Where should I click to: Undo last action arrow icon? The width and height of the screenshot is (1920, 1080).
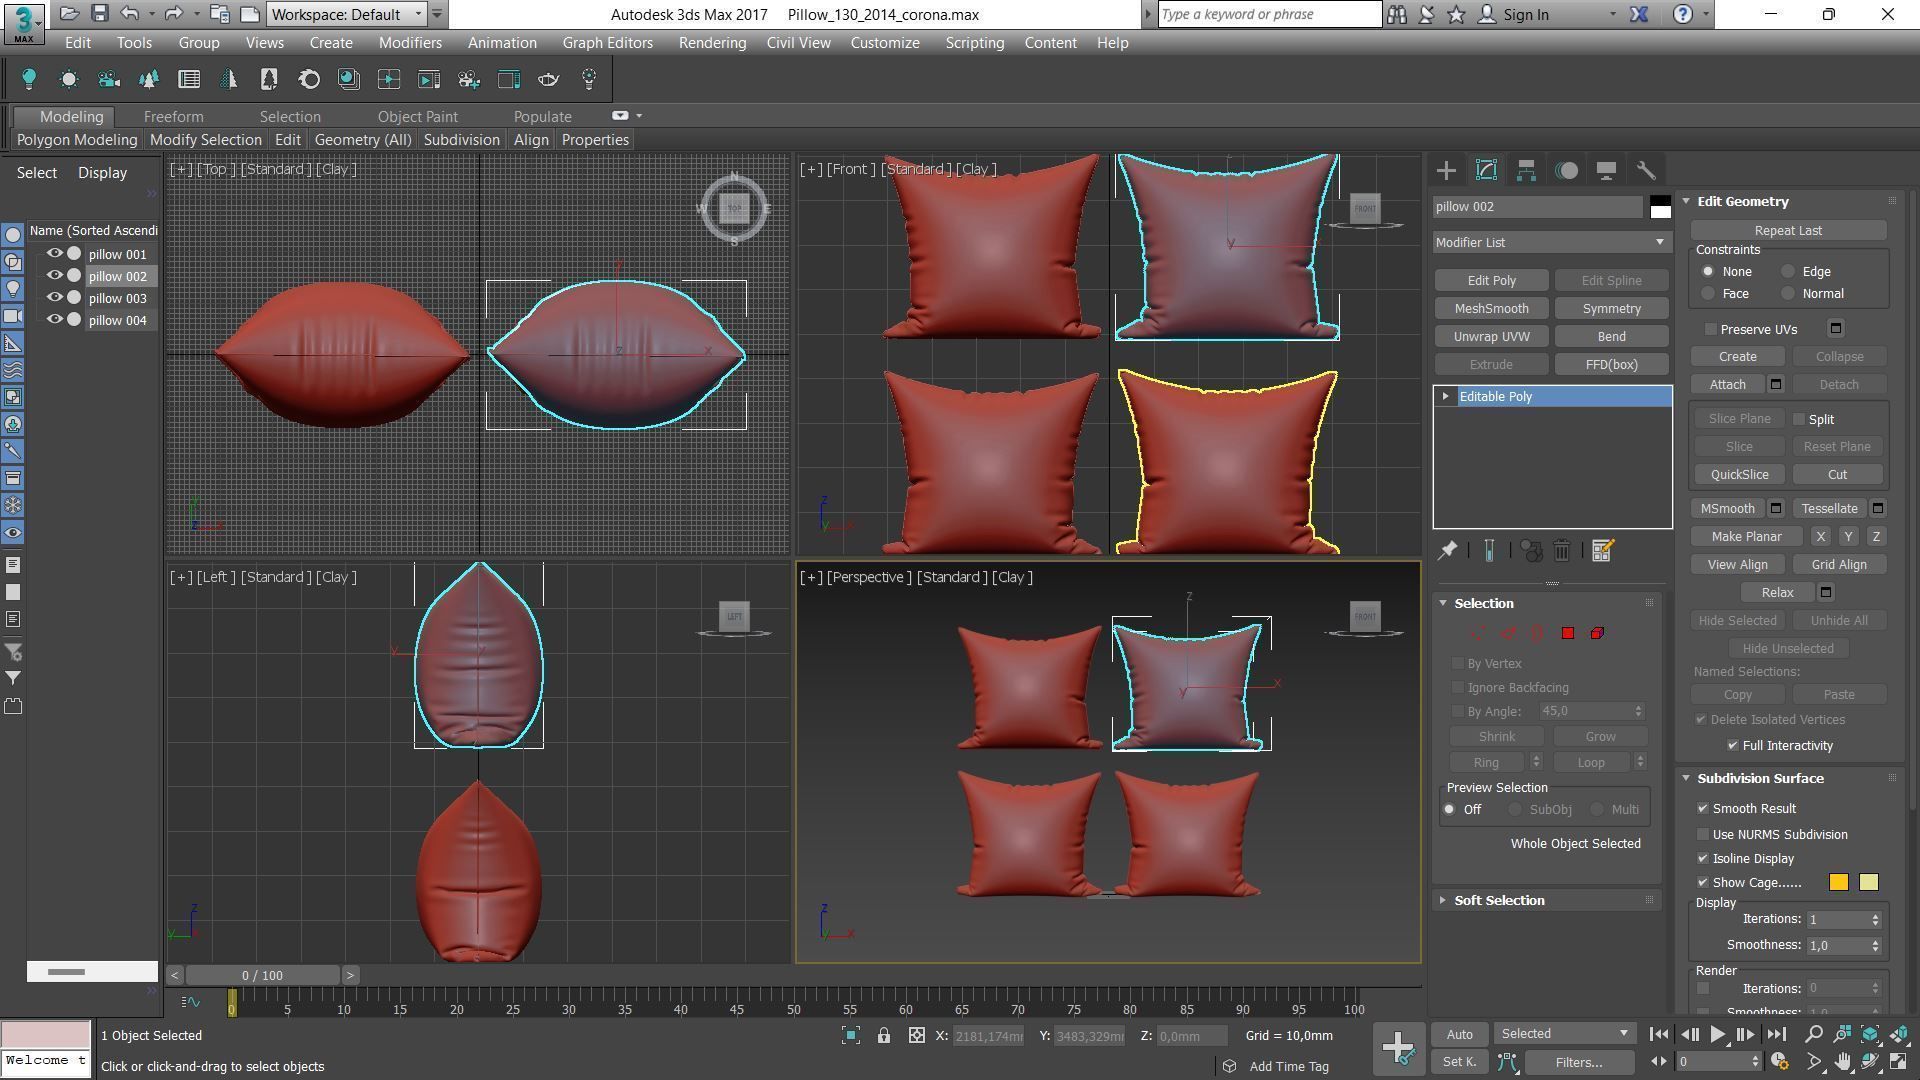(x=129, y=14)
